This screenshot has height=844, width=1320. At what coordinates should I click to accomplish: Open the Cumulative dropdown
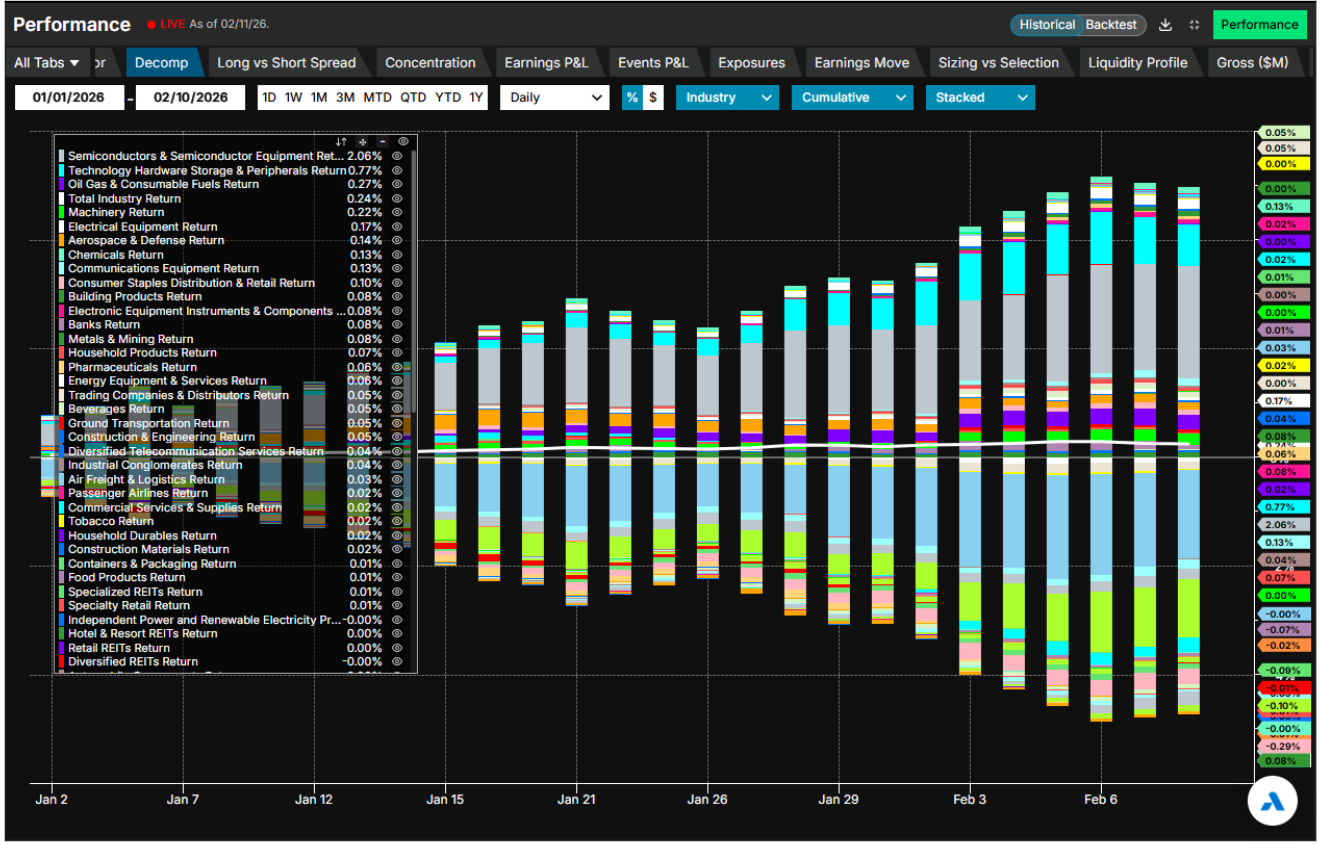[x=851, y=97]
